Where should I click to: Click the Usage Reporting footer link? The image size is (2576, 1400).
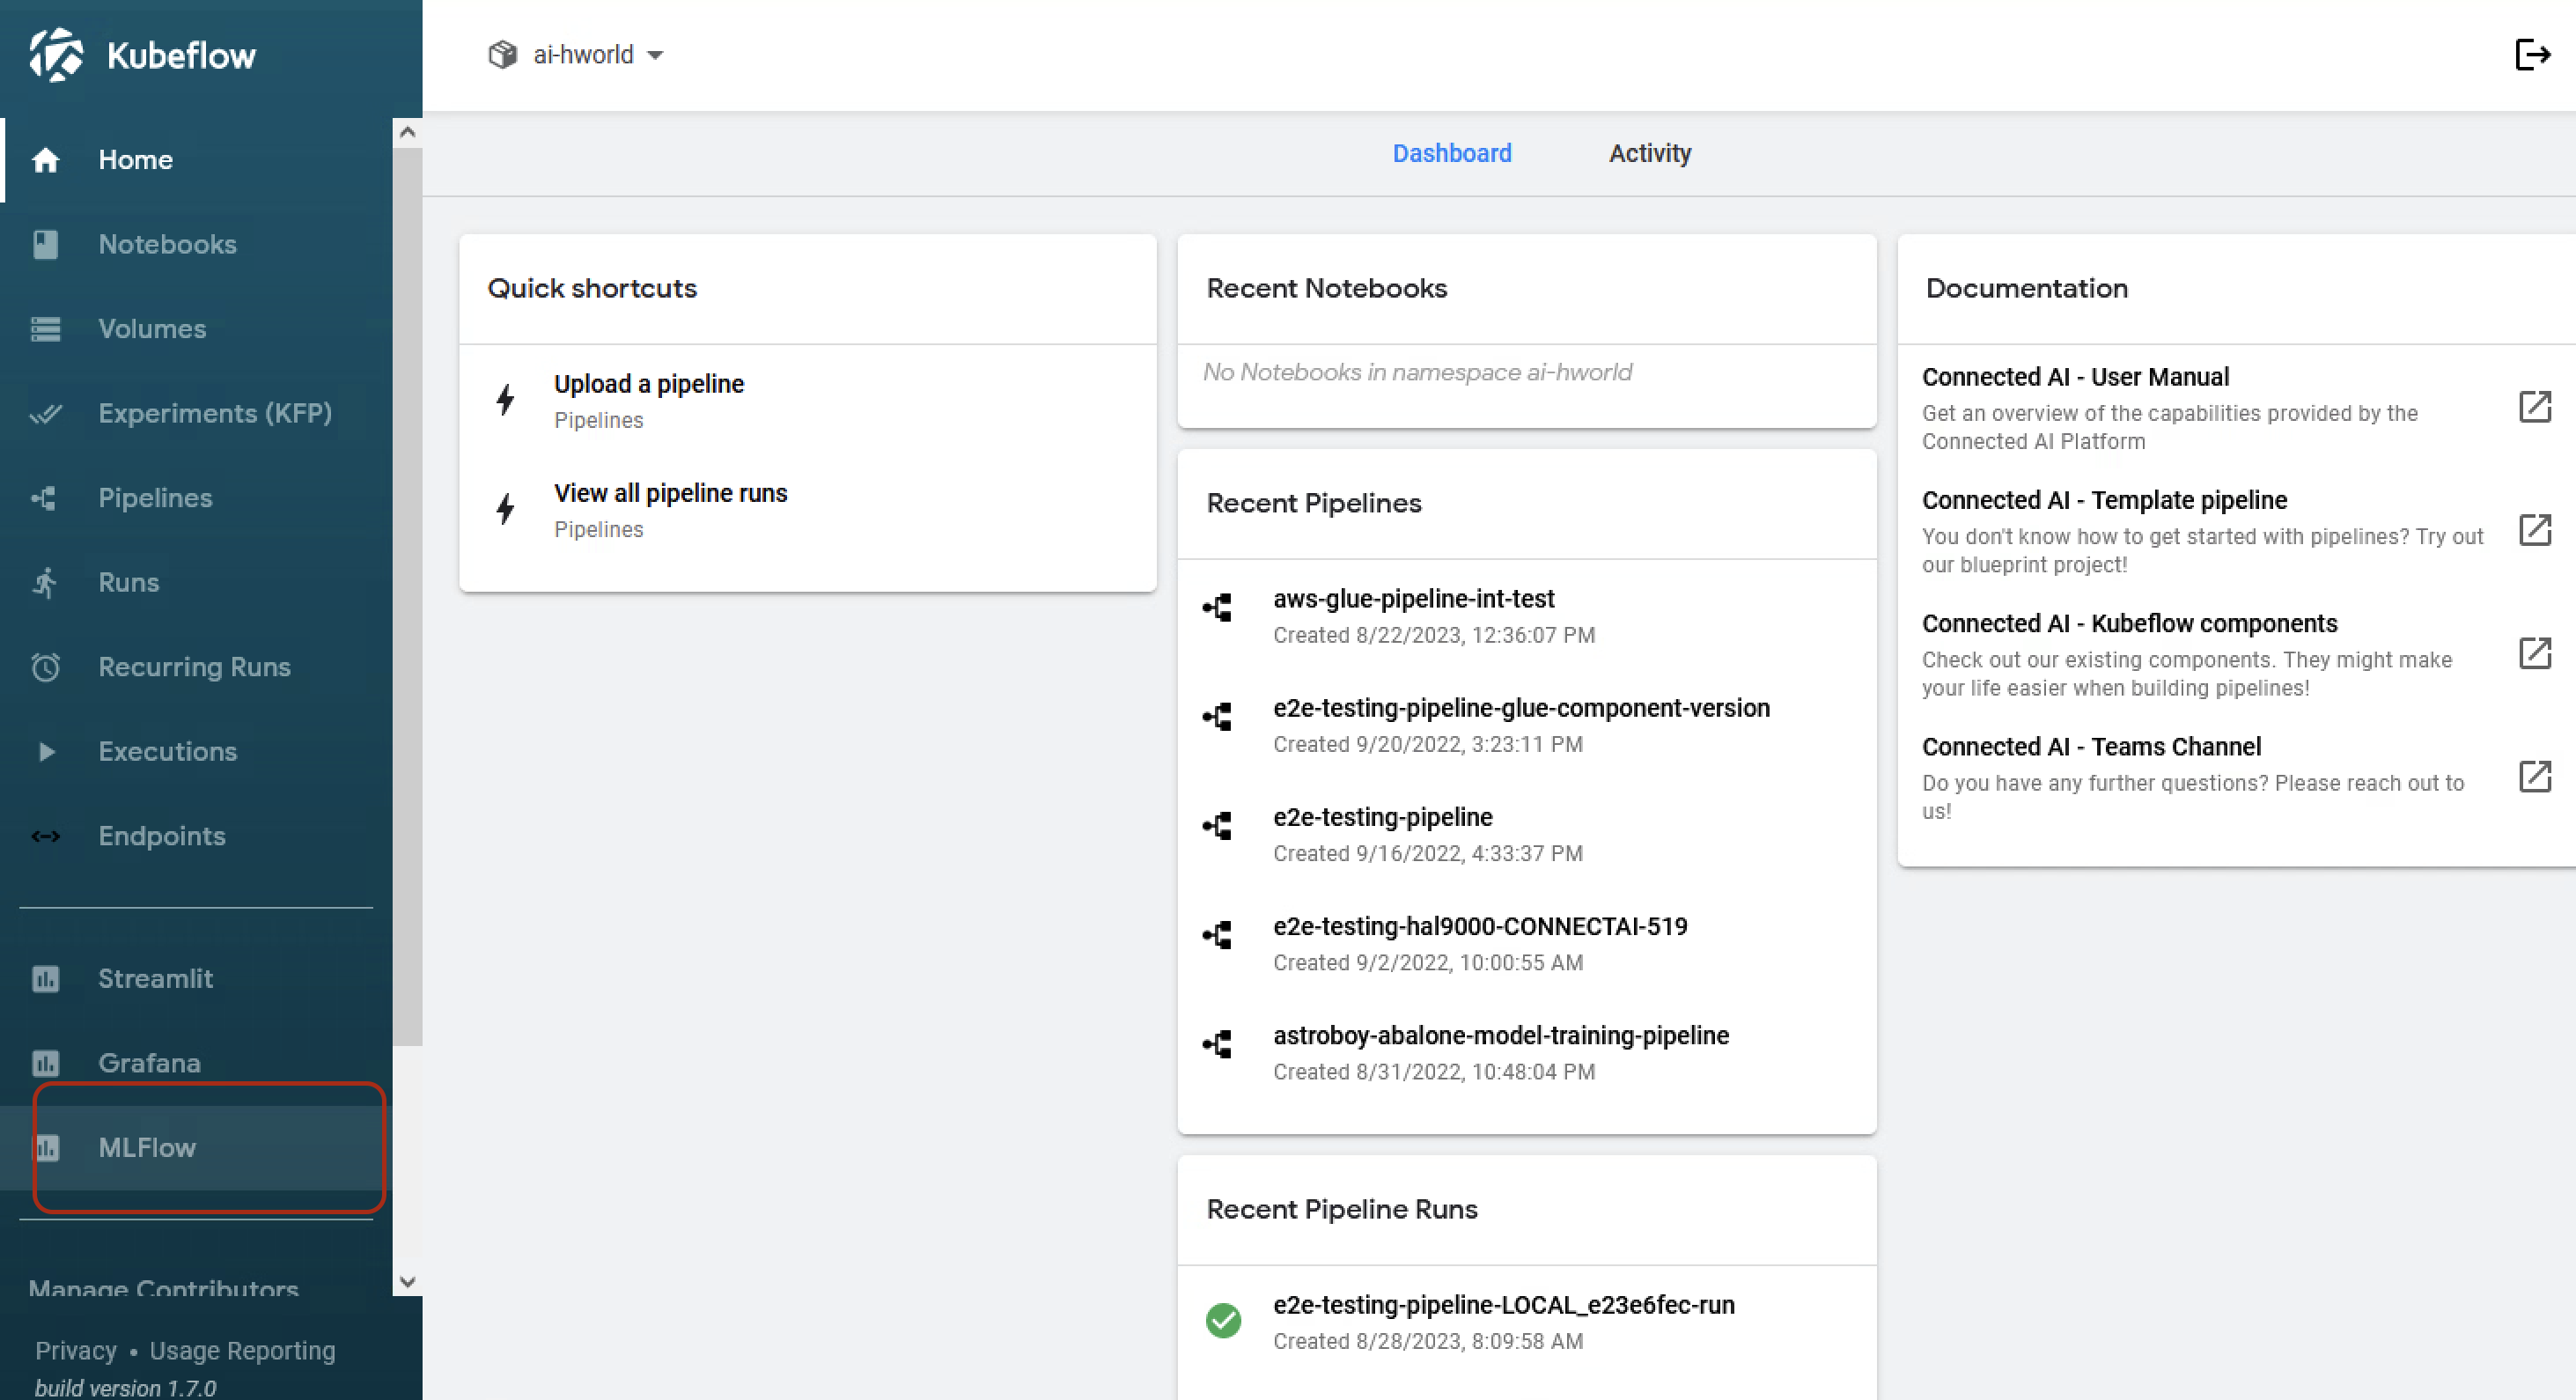pos(242,1350)
